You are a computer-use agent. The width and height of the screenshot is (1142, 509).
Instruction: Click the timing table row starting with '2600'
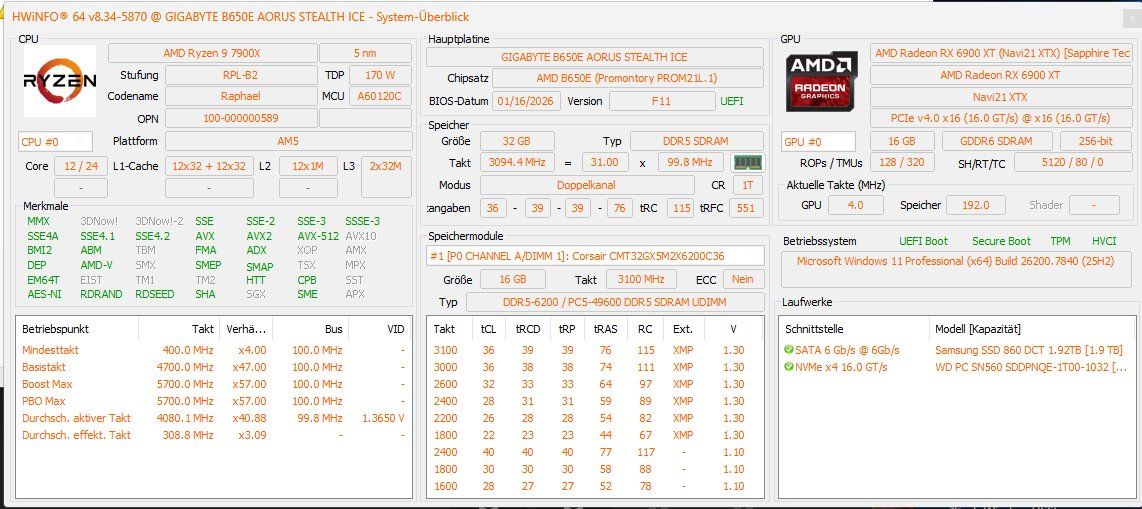click(594, 384)
